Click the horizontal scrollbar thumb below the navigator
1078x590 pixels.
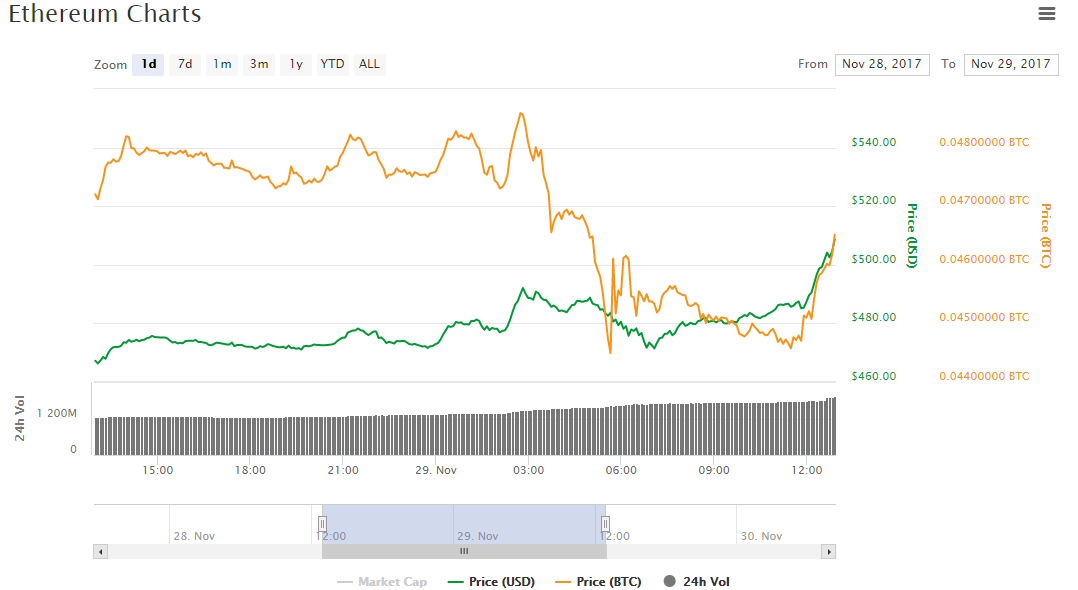click(x=463, y=551)
